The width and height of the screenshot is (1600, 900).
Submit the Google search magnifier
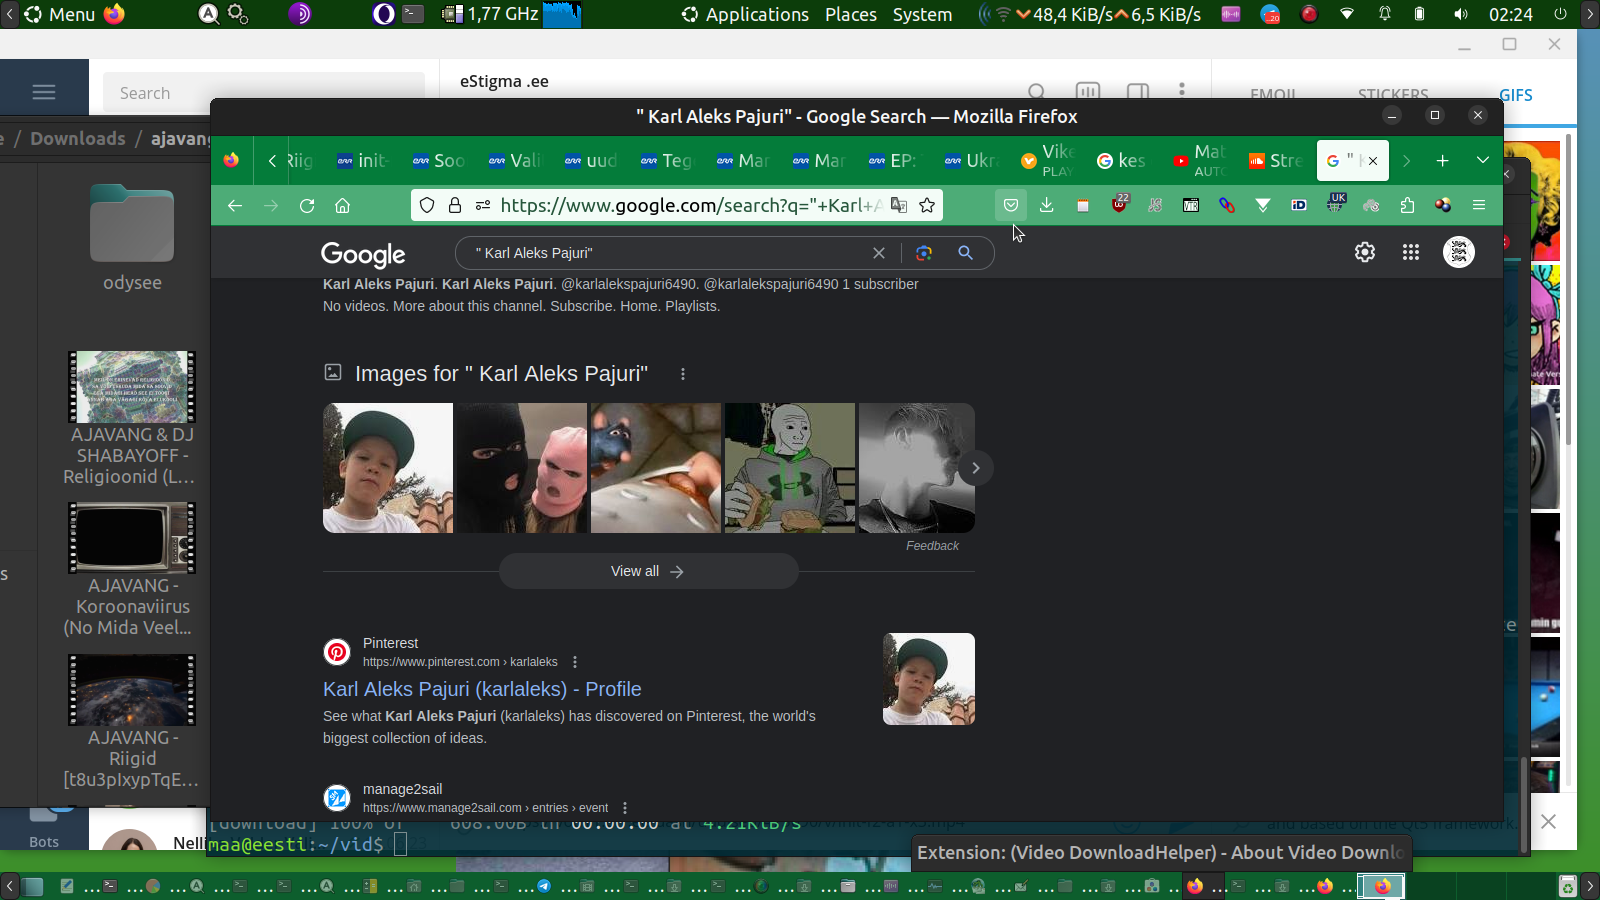point(965,253)
